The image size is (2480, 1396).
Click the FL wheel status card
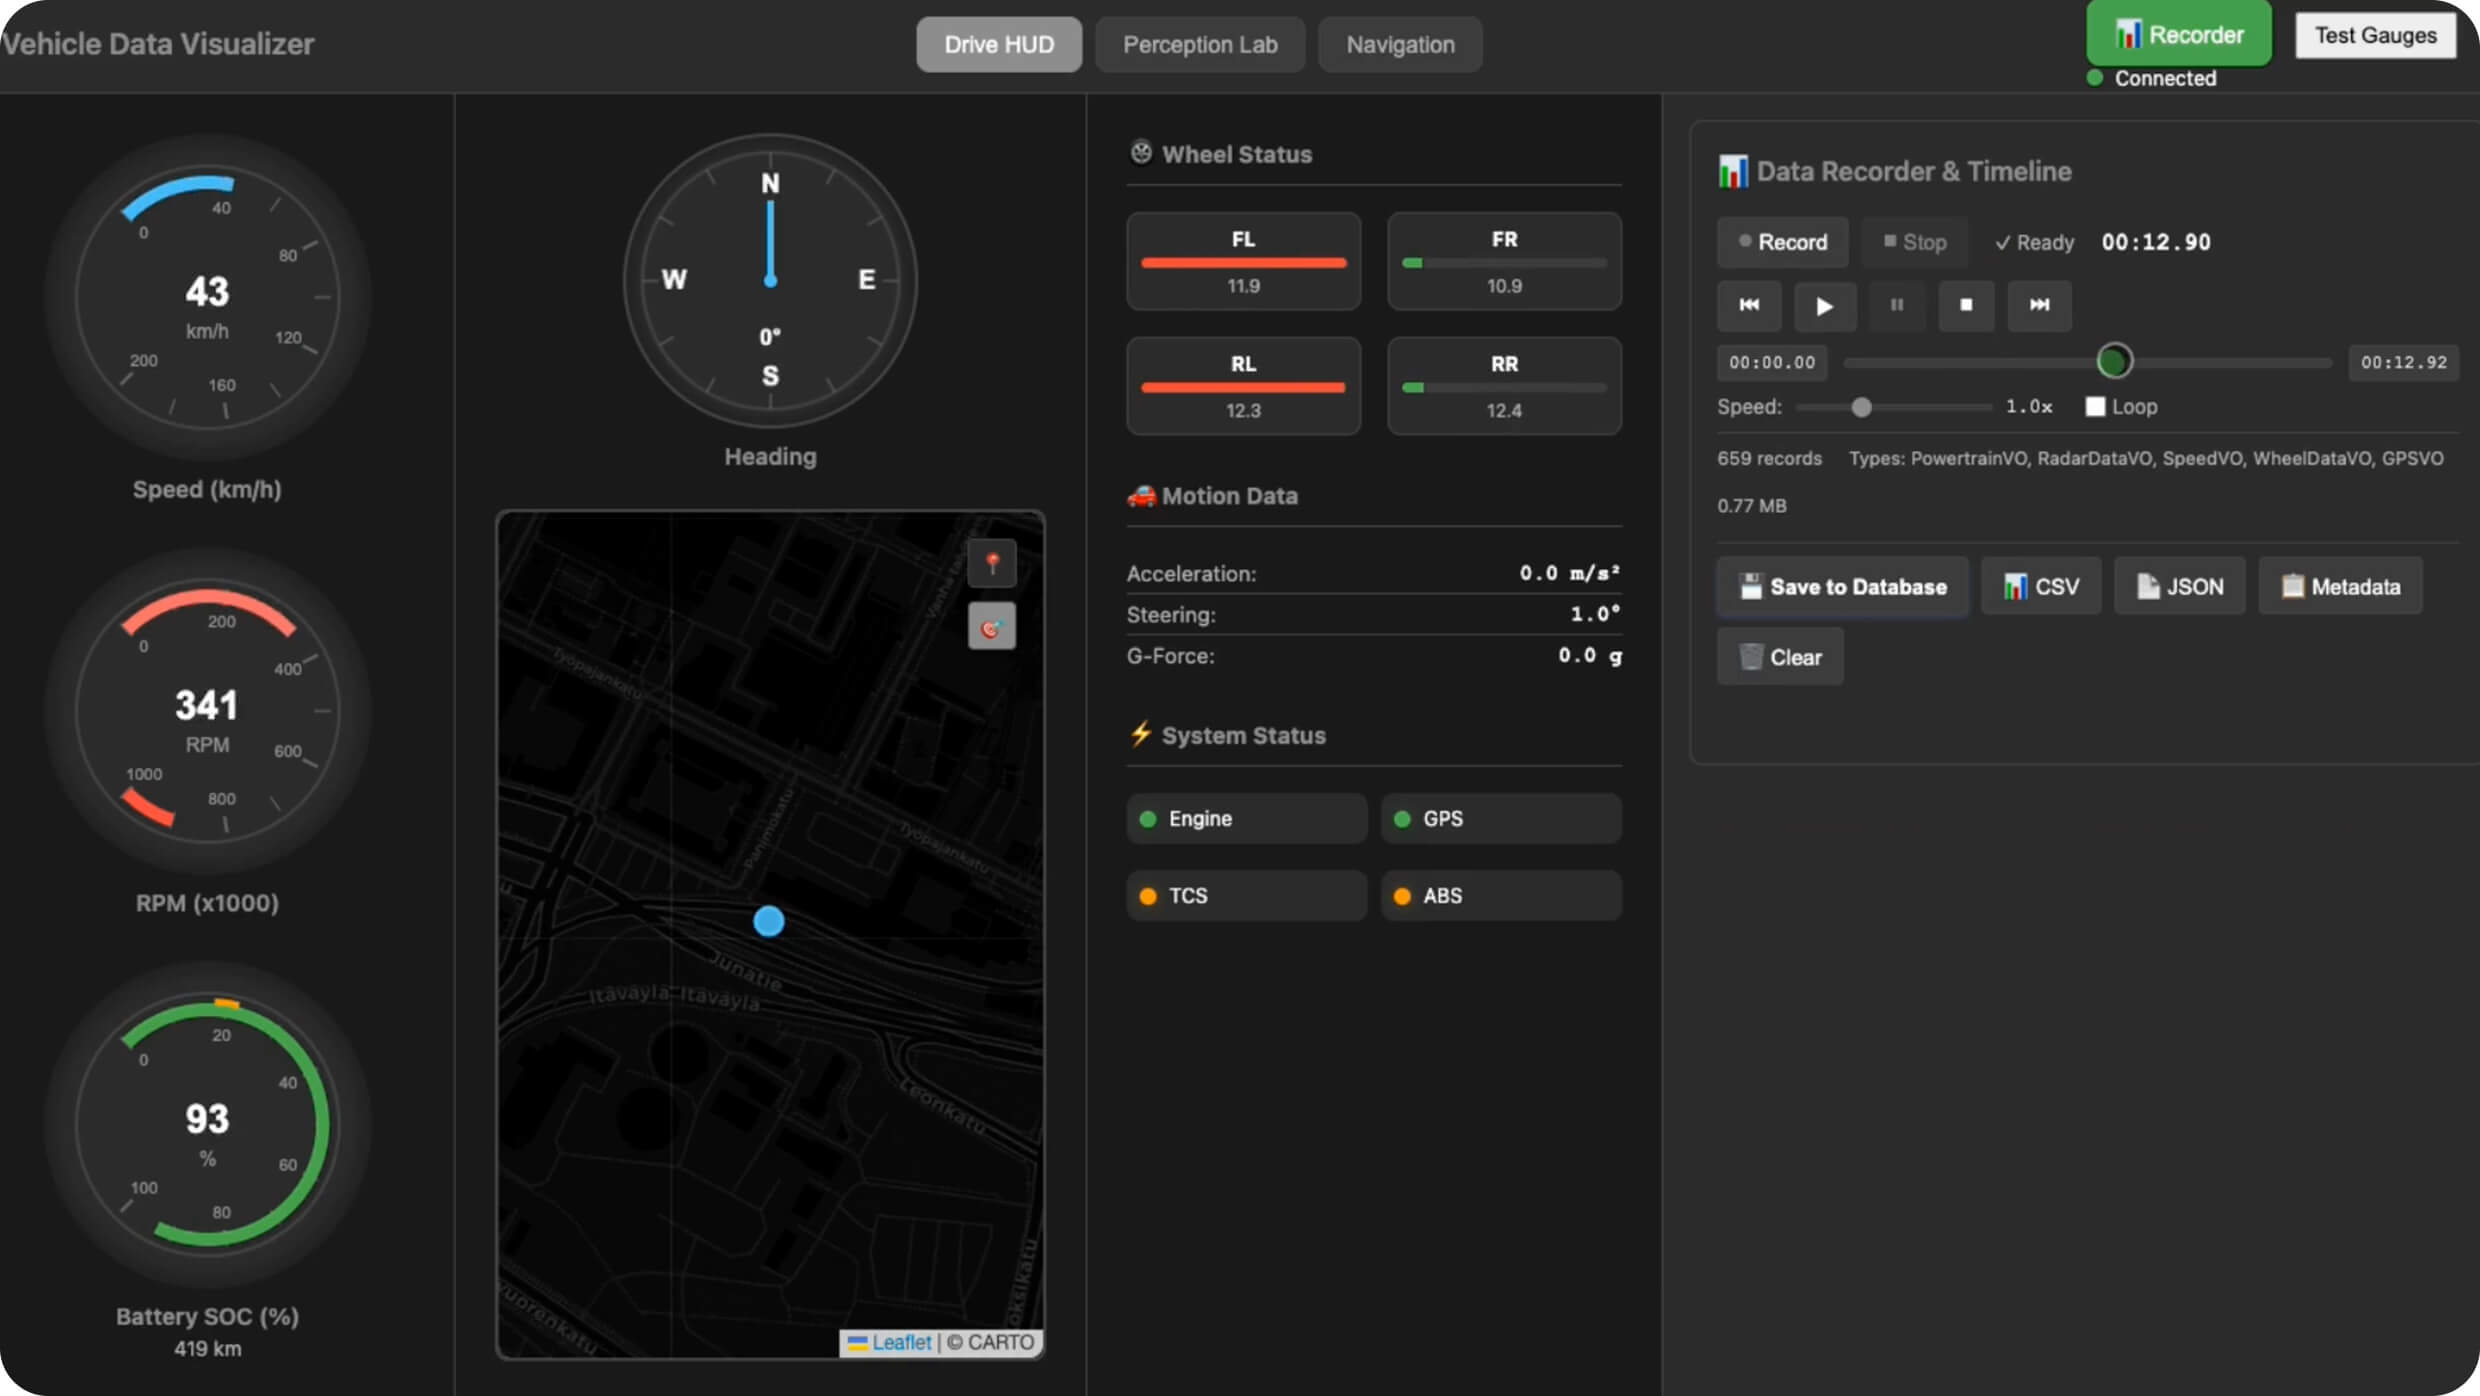point(1243,261)
